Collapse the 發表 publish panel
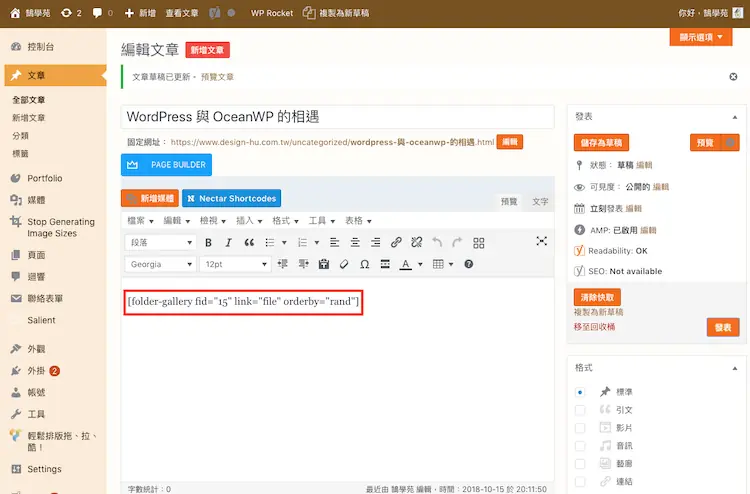 click(735, 117)
